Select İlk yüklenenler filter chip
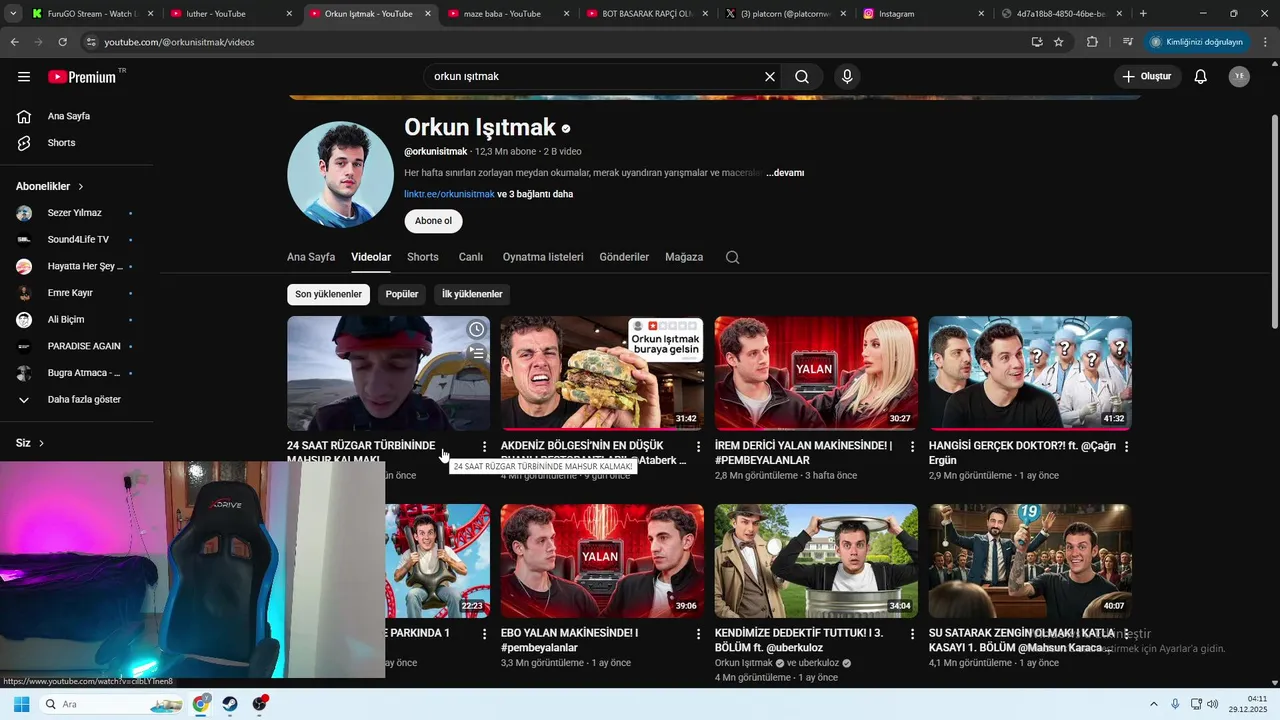The image size is (1280, 720). click(472, 294)
